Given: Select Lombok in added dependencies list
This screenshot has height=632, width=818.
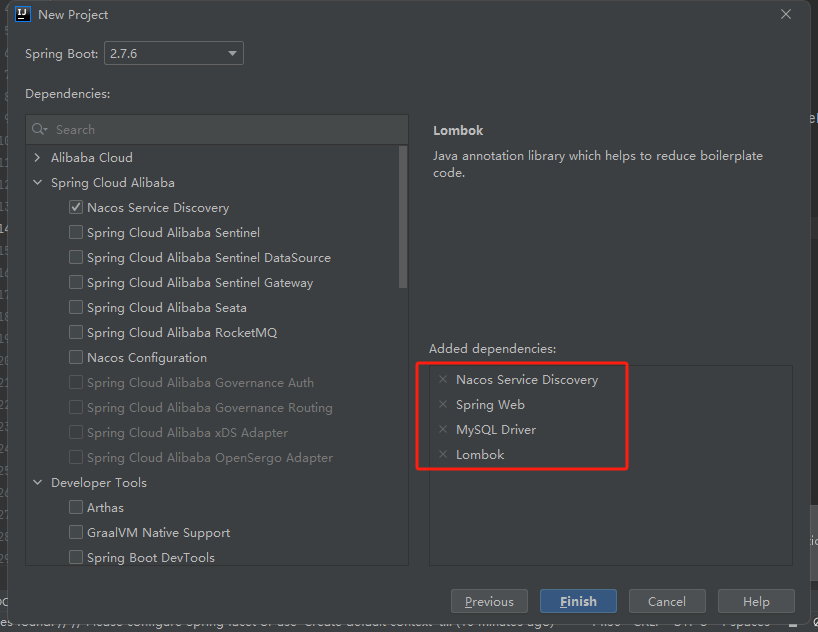Looking at the screenshot, I should tap(480, 455).
